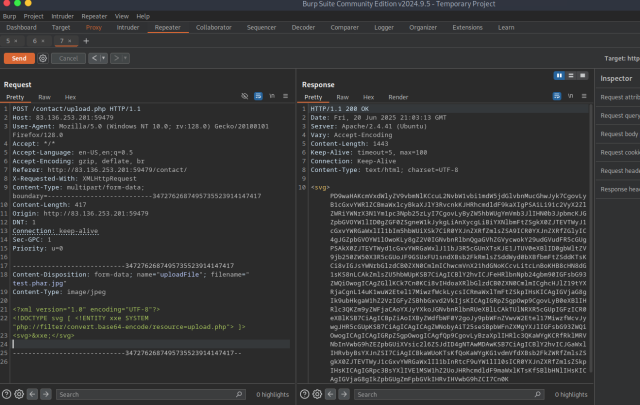Image resolution: width=640 pixels, height=405 pixels.
Task: Open the Repeater send settings gear
Action: click(43, 58)
